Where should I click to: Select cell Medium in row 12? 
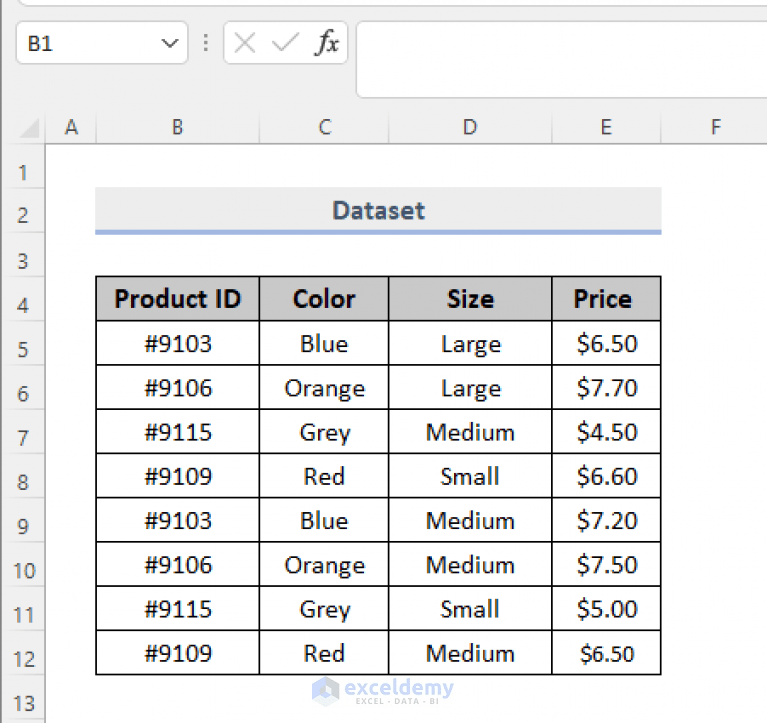pos(470,653)
